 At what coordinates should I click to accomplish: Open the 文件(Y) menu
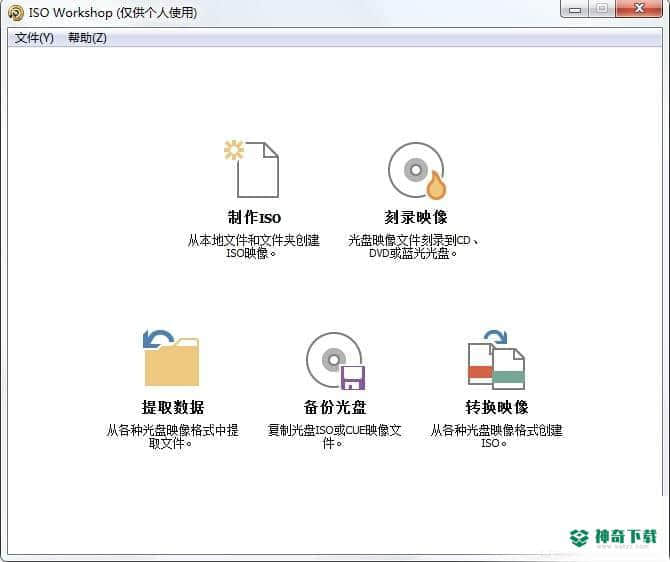pos(34,38)
